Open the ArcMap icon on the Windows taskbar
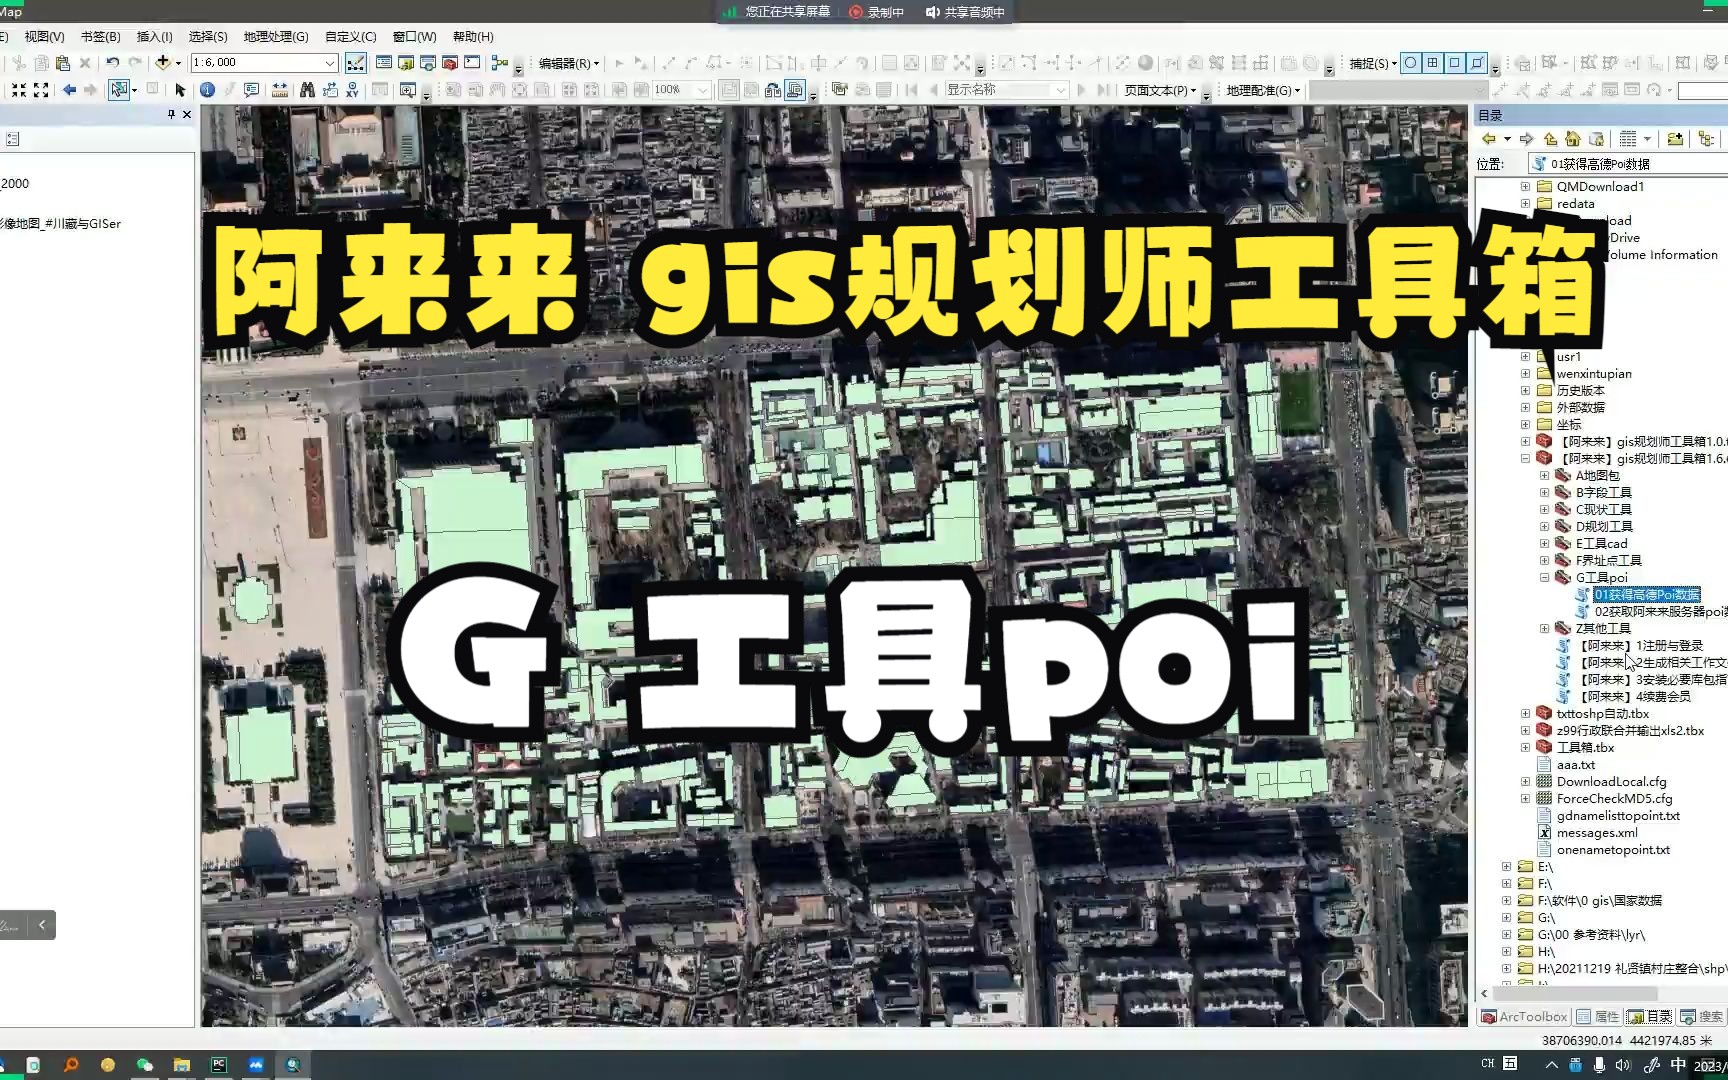 coord(292,1064)
